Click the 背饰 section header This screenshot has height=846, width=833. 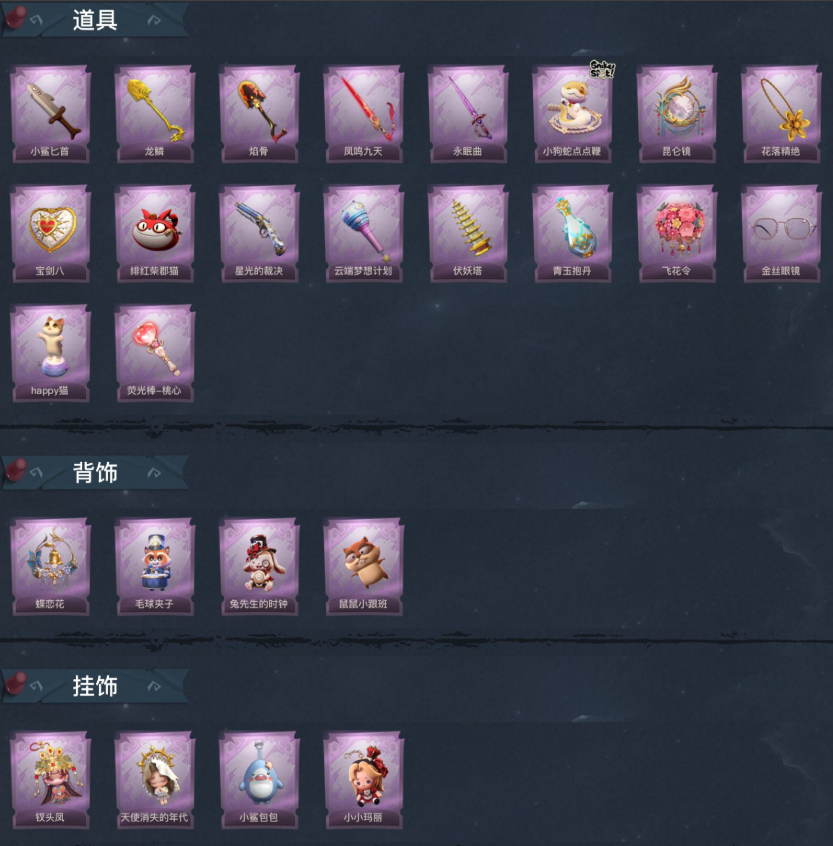coord(95,473)
